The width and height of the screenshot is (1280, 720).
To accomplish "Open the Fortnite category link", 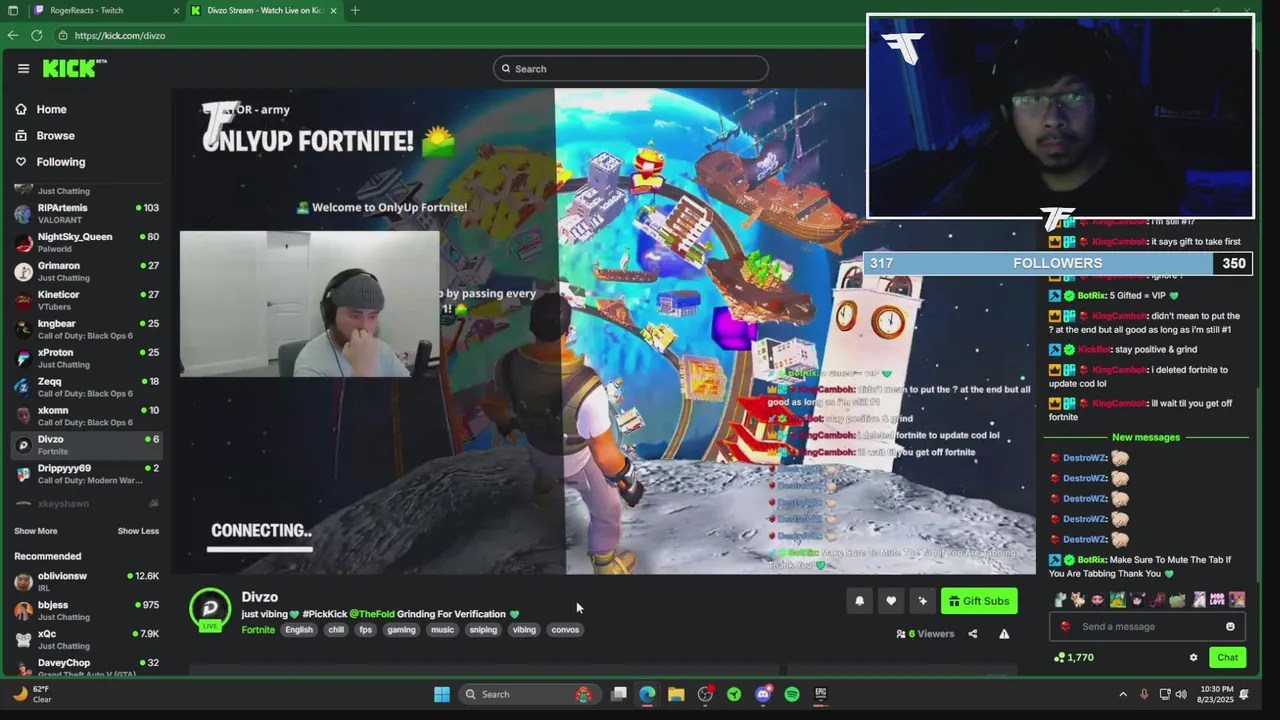I will (258, 630).
